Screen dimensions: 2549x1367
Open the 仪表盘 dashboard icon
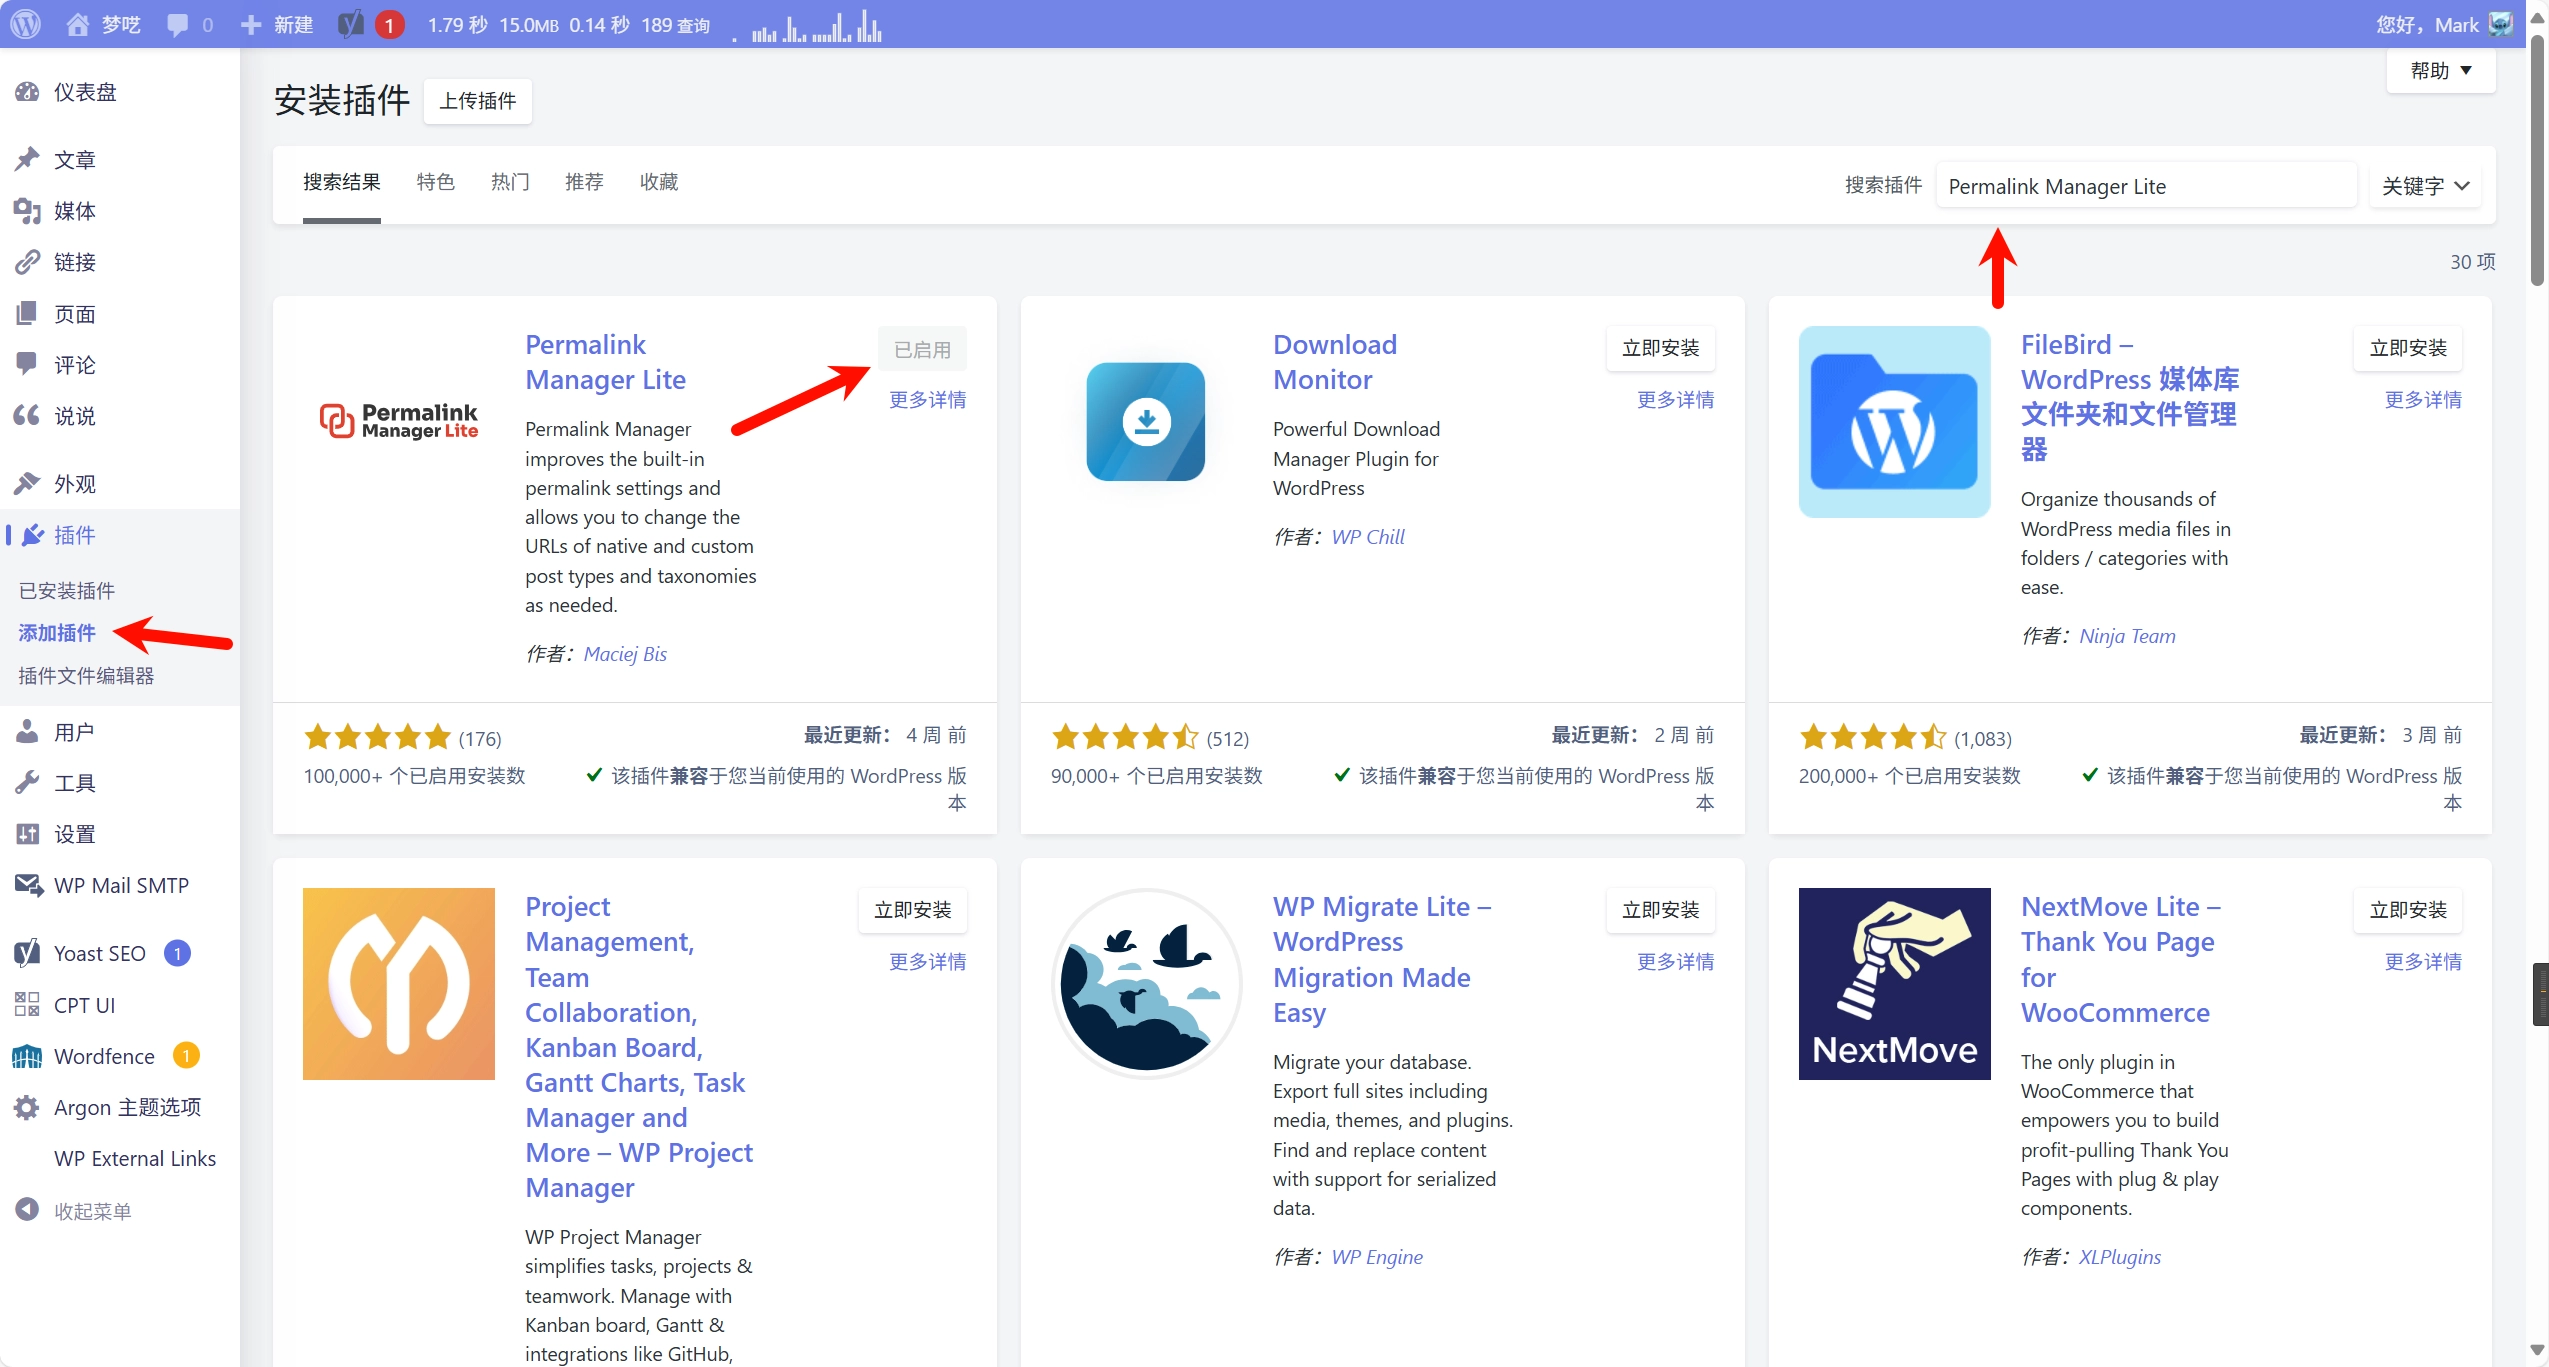pyautogui.click(x=27, y=92)
